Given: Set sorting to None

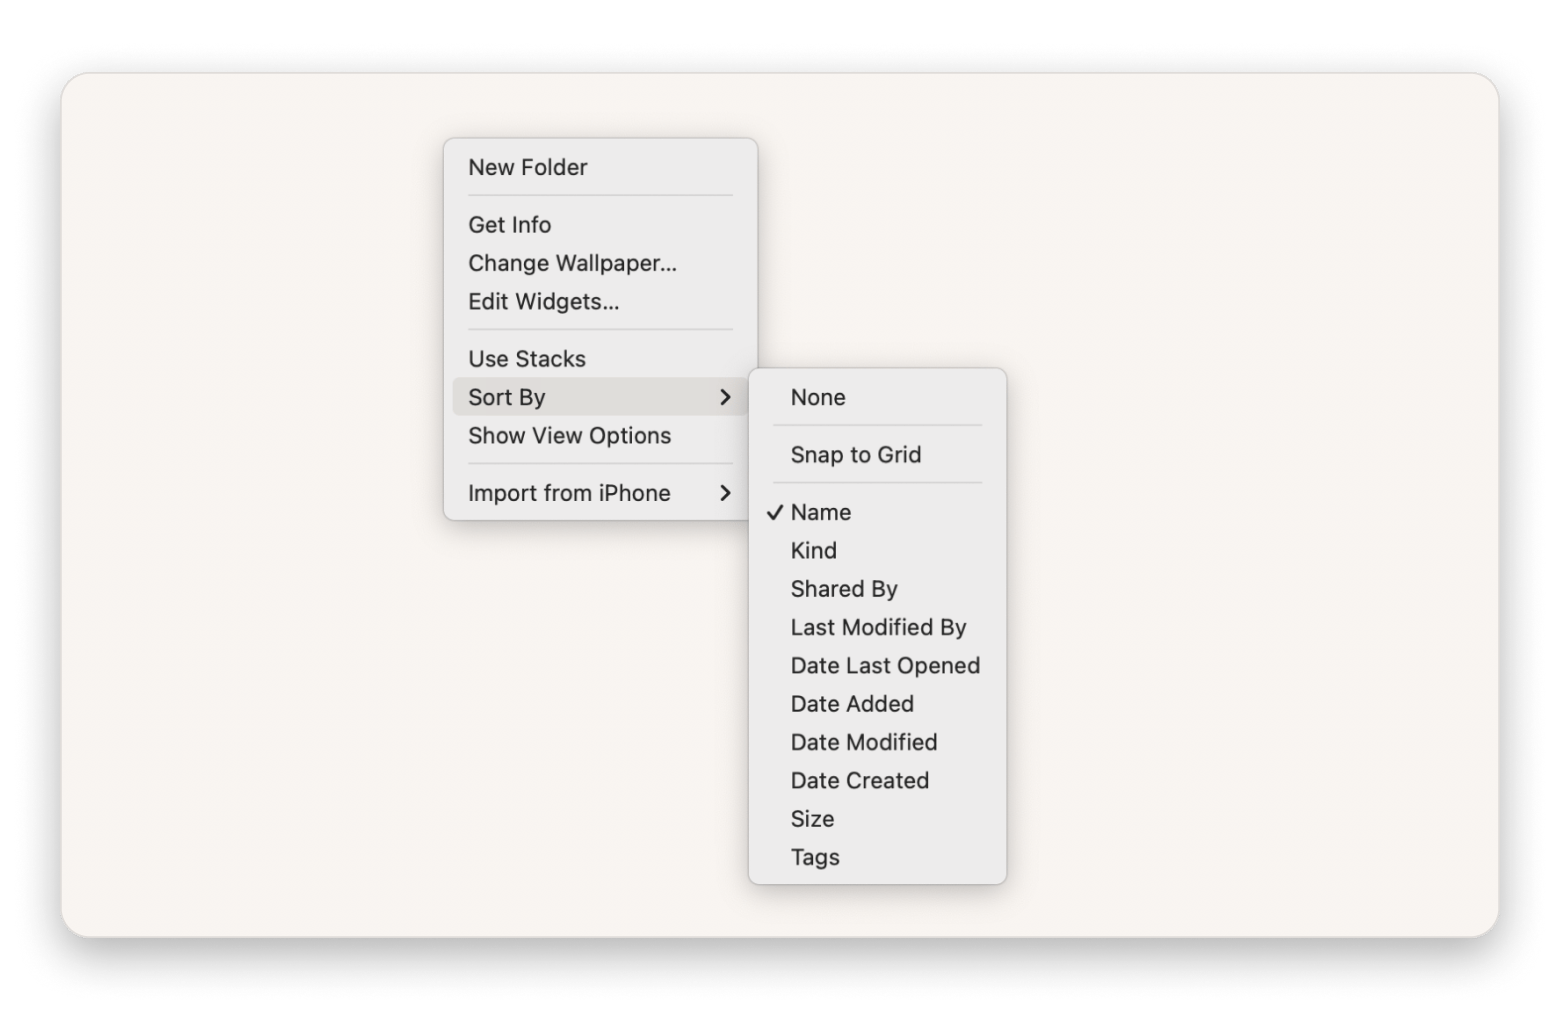Looking at the screenshot, I should click(x=817, y=397).
